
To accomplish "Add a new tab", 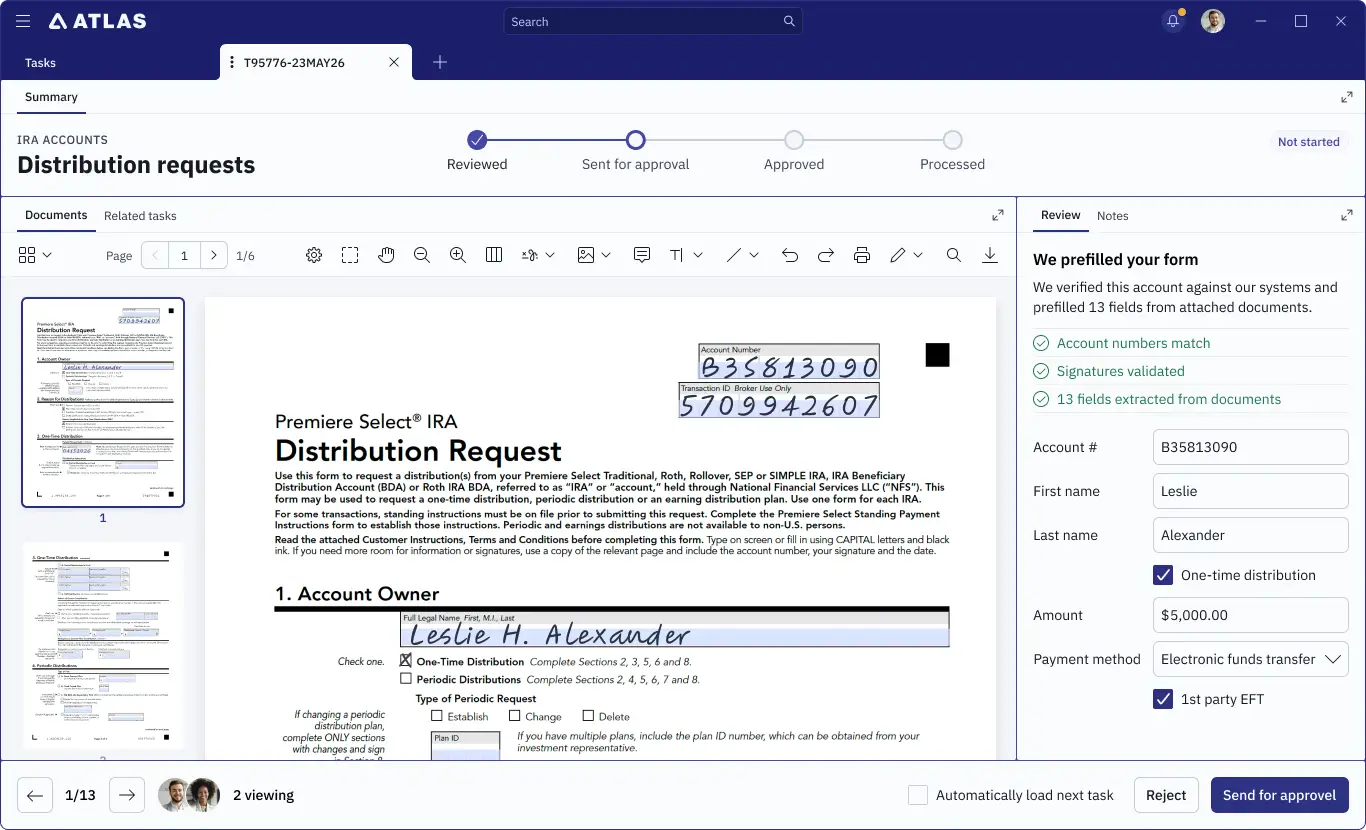I will 440,62.
